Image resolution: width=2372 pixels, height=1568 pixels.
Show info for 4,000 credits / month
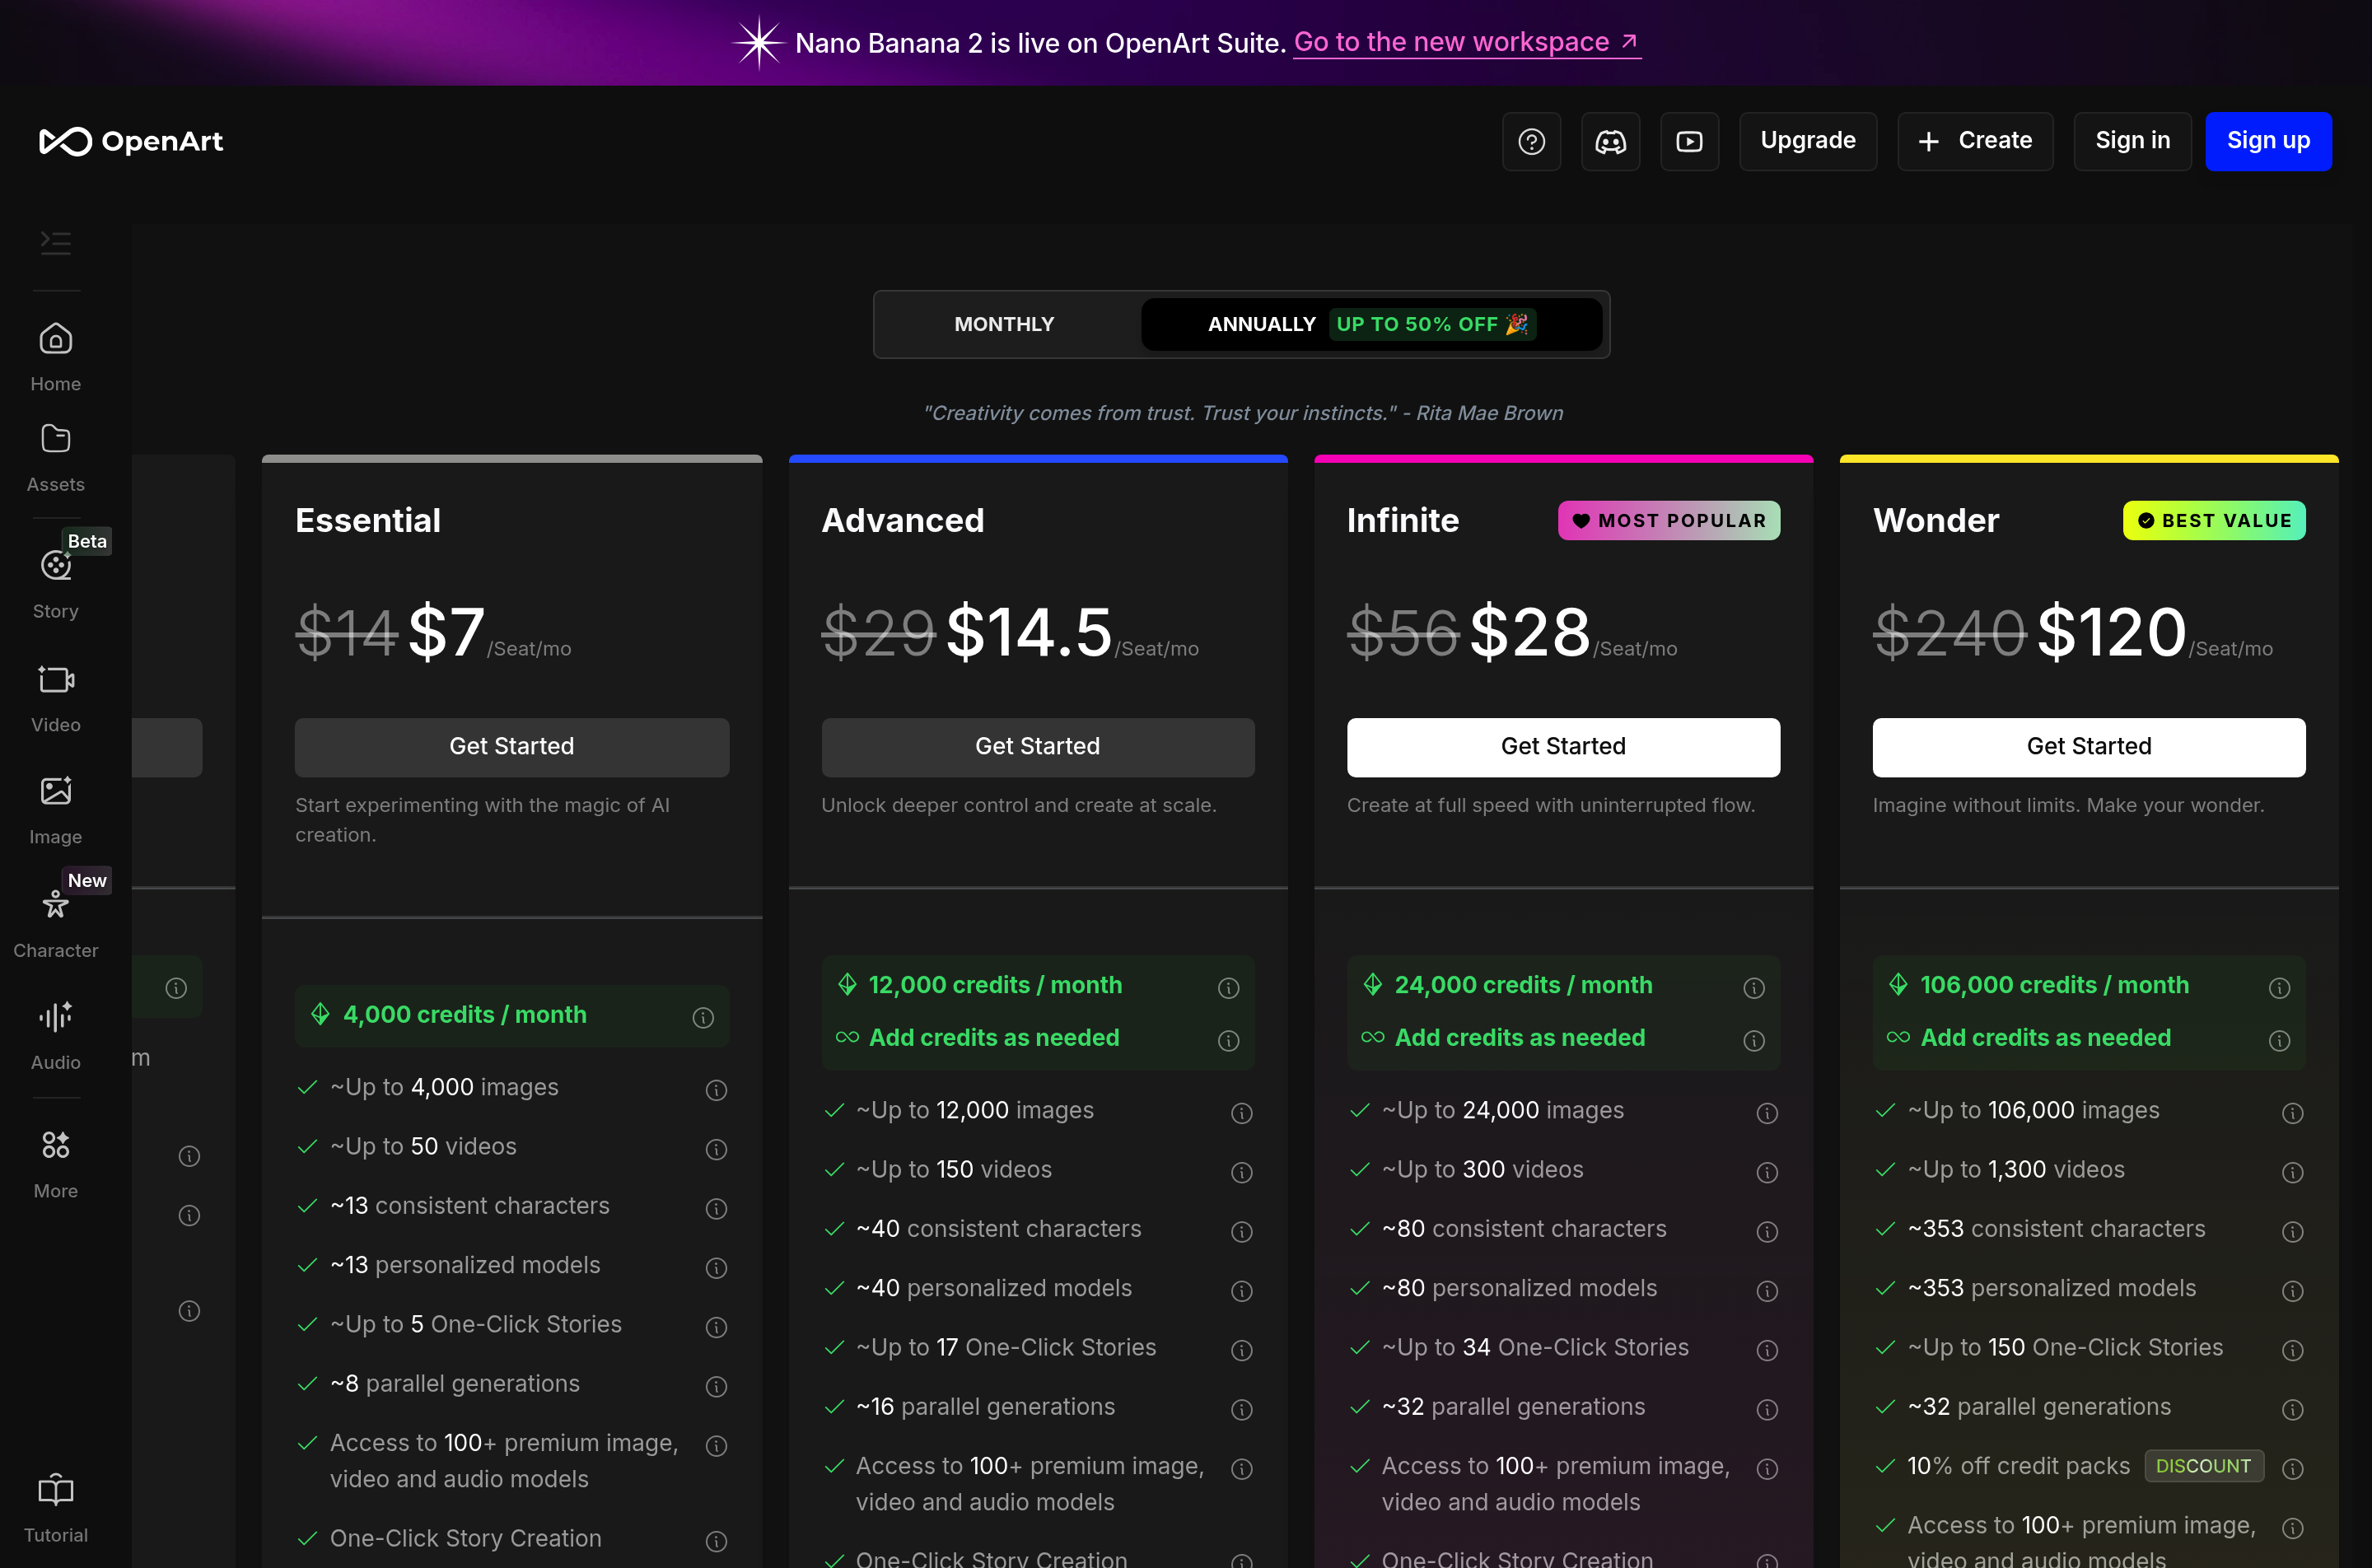703,1017
